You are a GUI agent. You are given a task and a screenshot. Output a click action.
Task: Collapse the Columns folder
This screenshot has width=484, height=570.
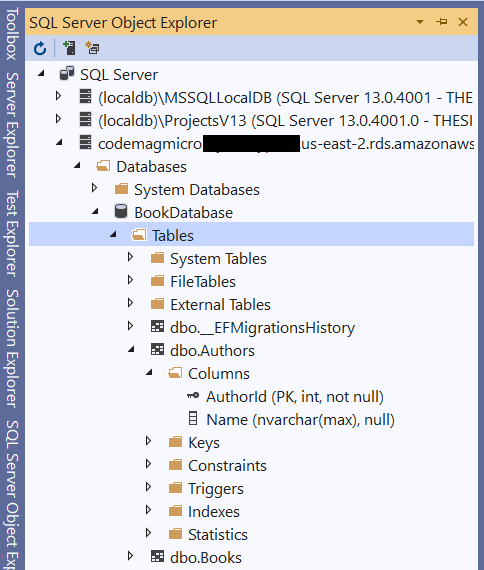point(149,372)
